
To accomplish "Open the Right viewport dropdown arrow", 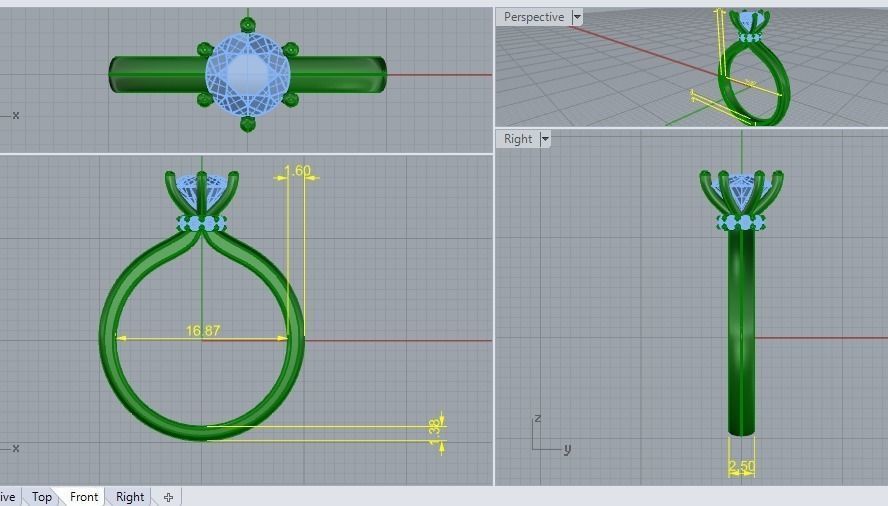I will [545, 139].
